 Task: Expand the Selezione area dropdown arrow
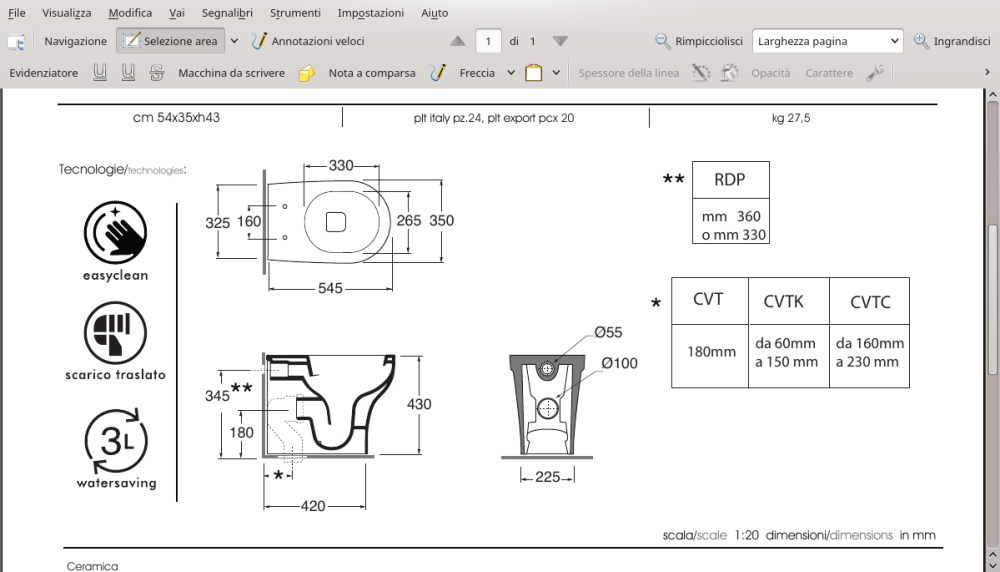[x=234, y=41]
